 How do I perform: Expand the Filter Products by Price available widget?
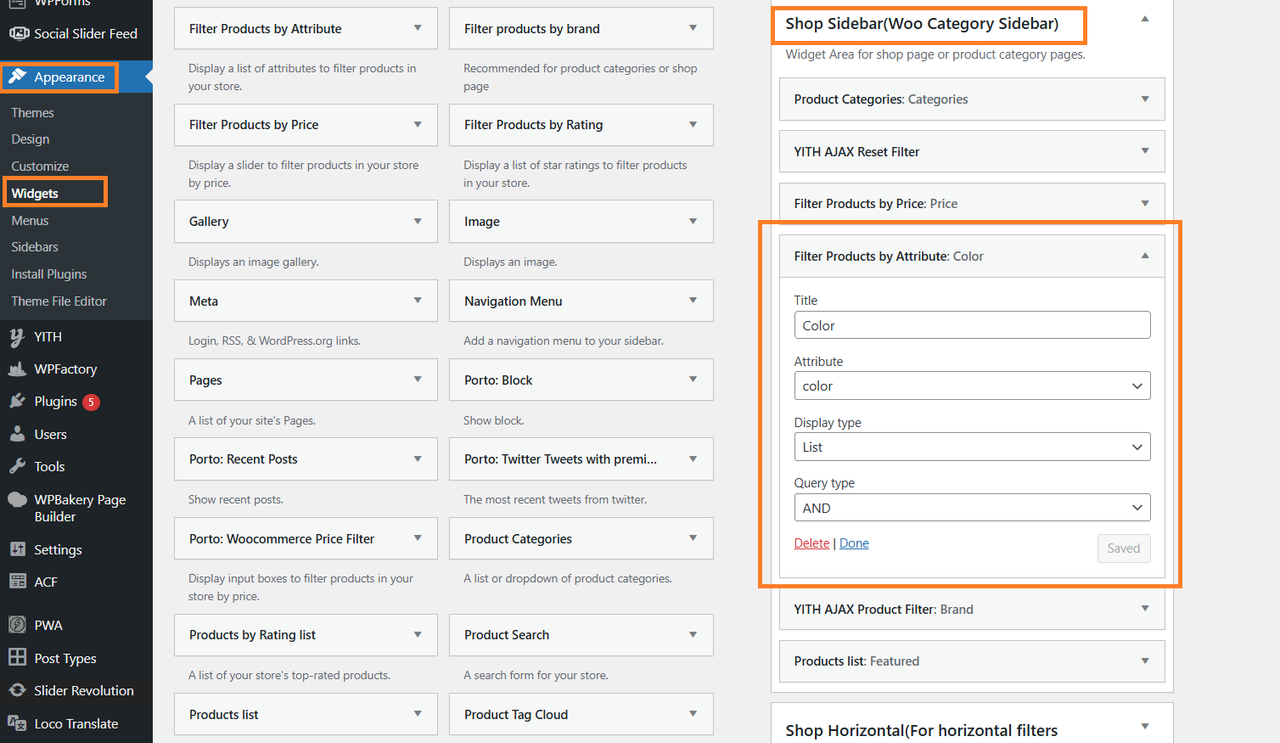(x=418, y=125)
